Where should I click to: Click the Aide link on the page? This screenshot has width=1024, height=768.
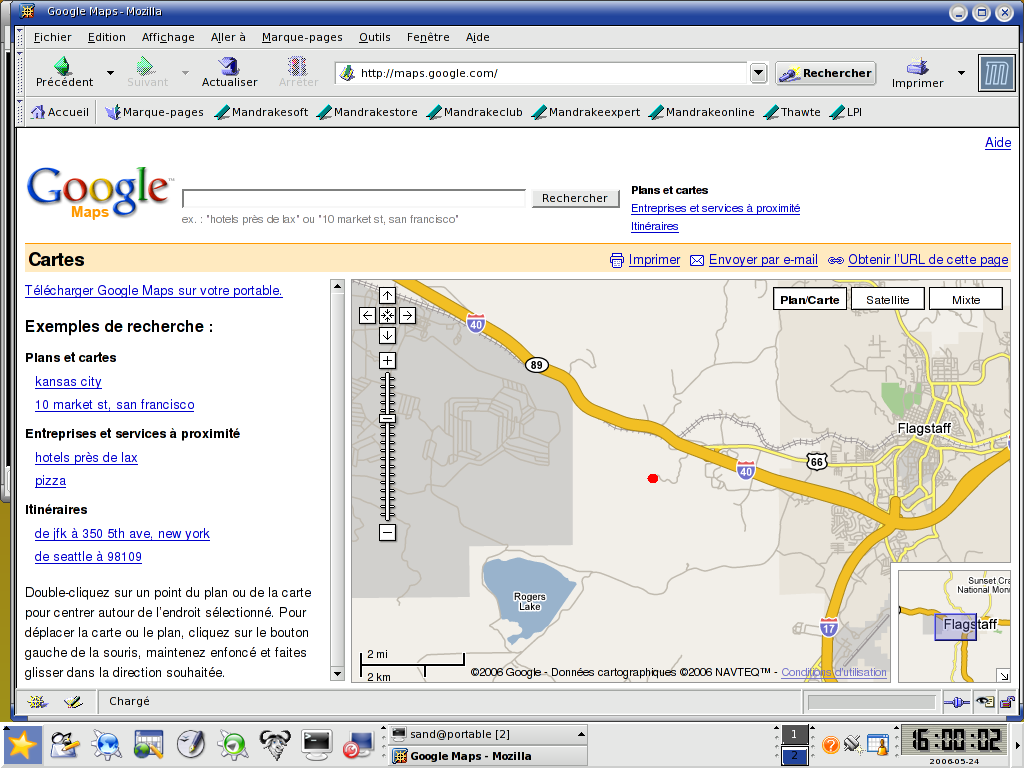(997, 142)
